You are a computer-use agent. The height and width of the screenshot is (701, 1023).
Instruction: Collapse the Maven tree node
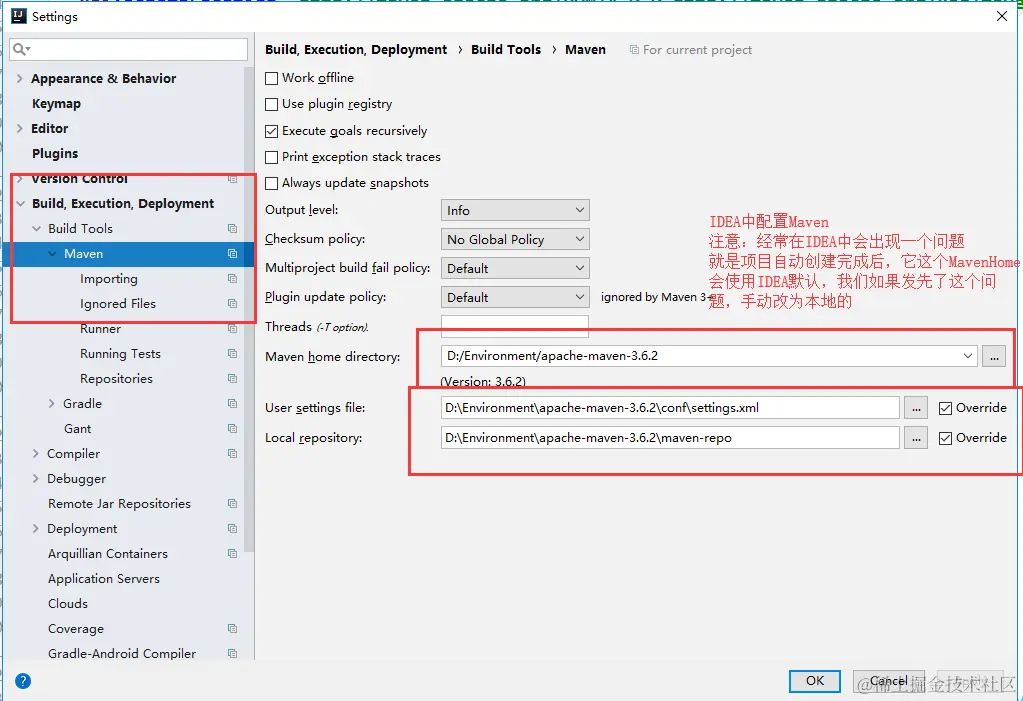click(52, 253)
